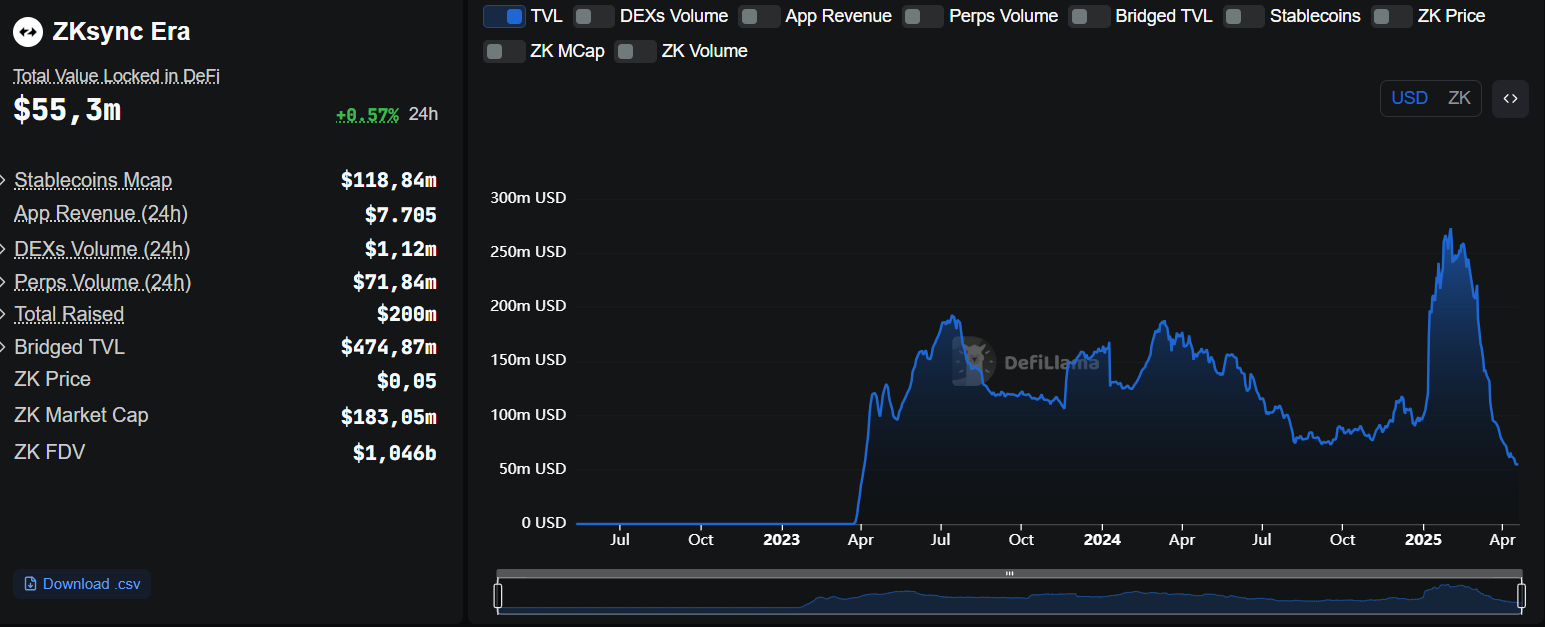The height and width of the screenshot is (627, 1545).
Task: Click Total Value Locked in DeFi label
Action: coord(116,76)
